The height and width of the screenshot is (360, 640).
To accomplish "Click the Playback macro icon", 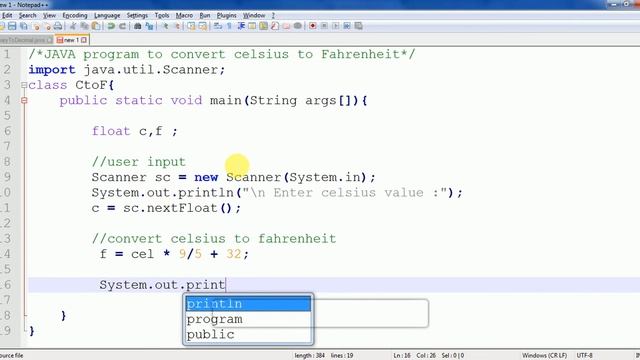I will (336, 26).
